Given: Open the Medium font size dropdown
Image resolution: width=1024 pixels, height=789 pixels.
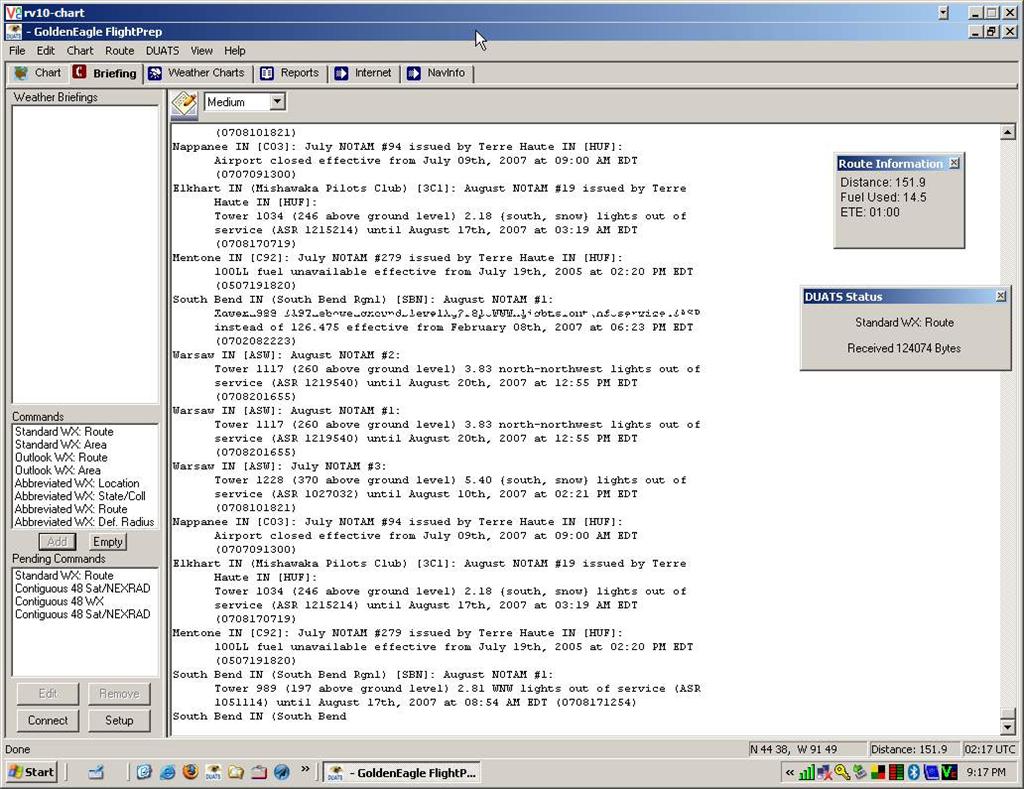Looking at the screenshot, I should coord(277,101).
